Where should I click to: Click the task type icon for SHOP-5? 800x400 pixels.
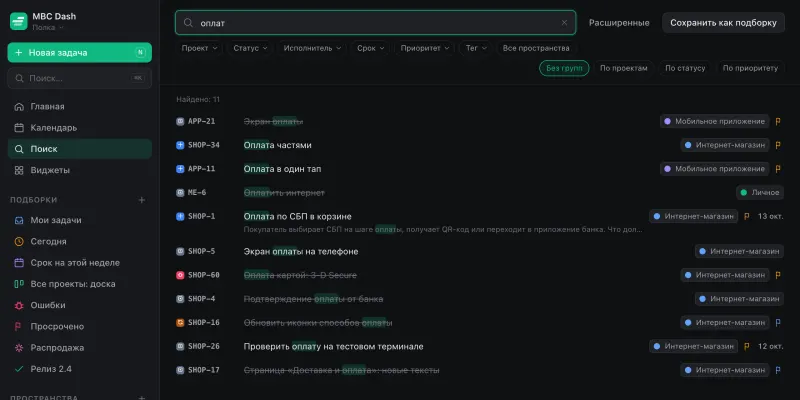(180, 252)
